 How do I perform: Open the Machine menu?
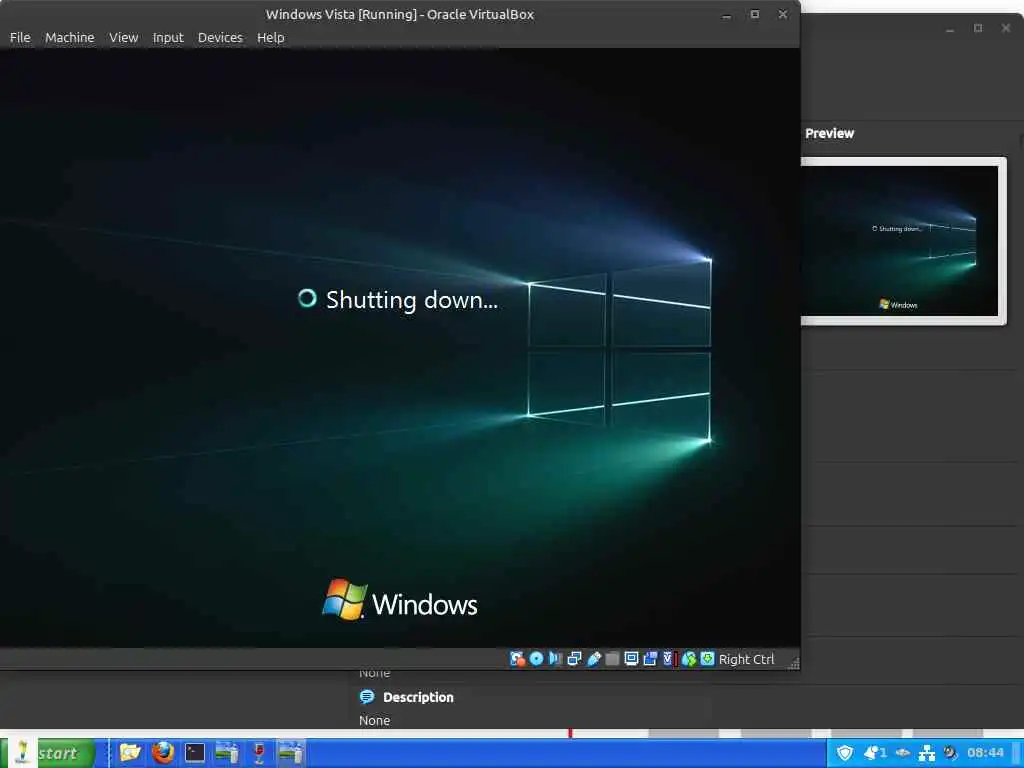point(69,38)
